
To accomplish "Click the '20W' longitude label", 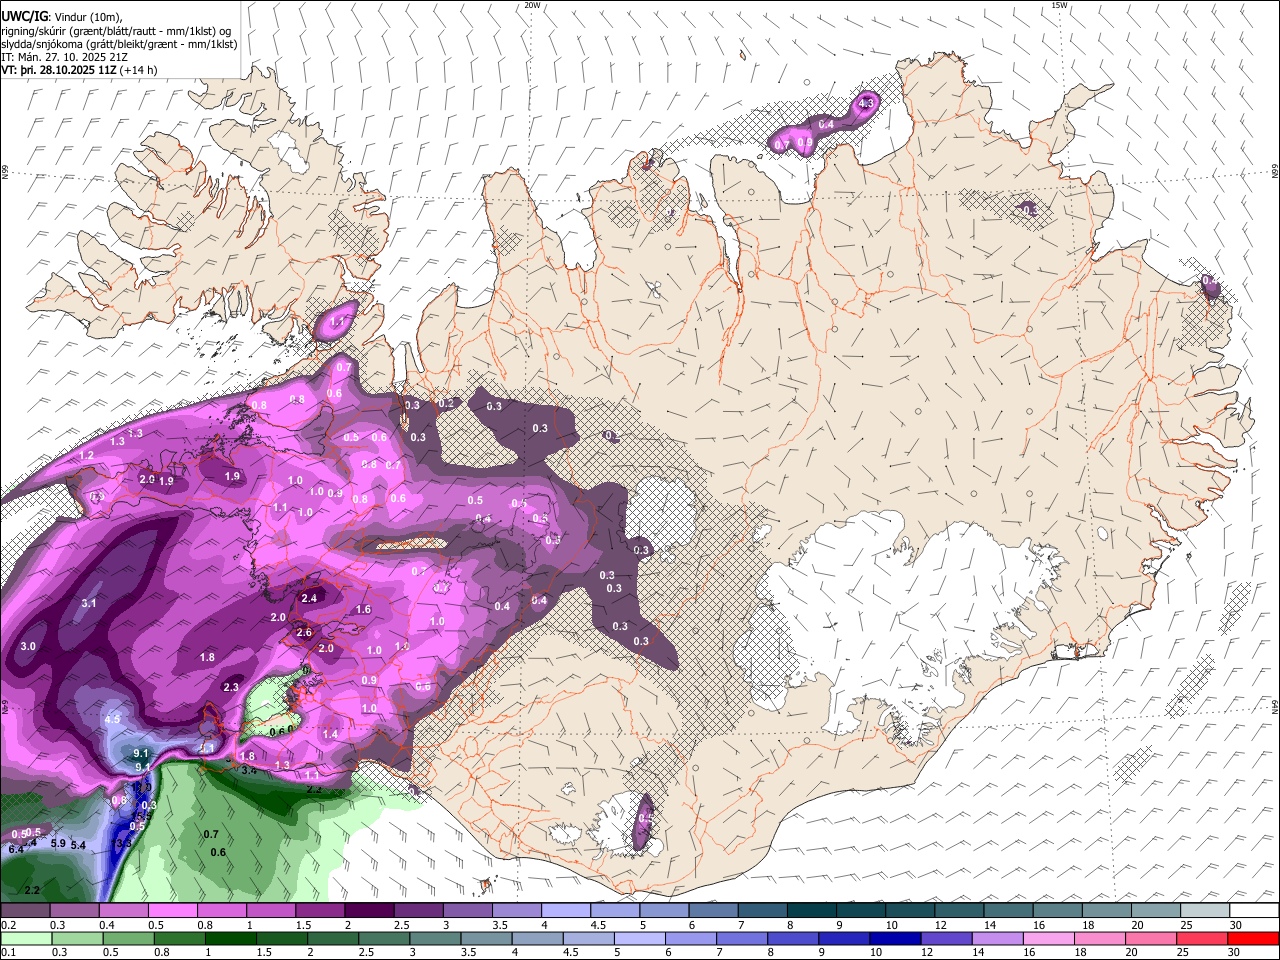I will coord(532,5).
